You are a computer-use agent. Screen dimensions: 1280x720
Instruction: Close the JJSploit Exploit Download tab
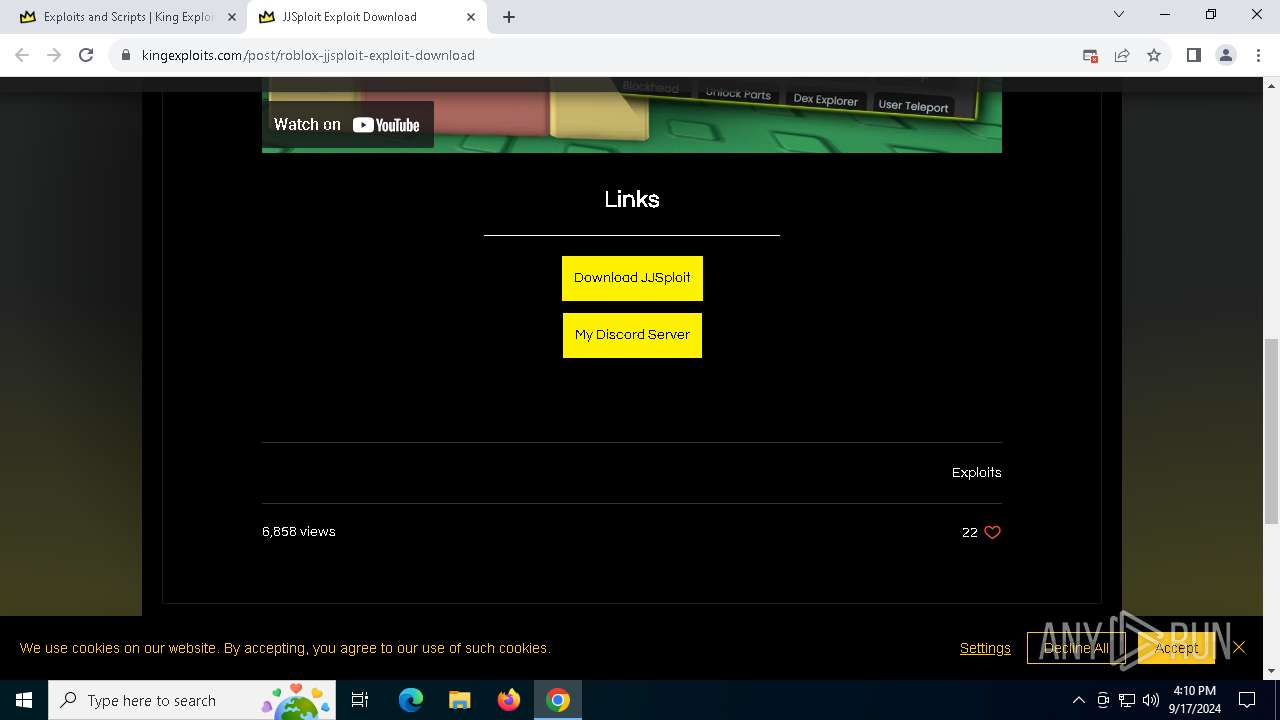[471, 17]
